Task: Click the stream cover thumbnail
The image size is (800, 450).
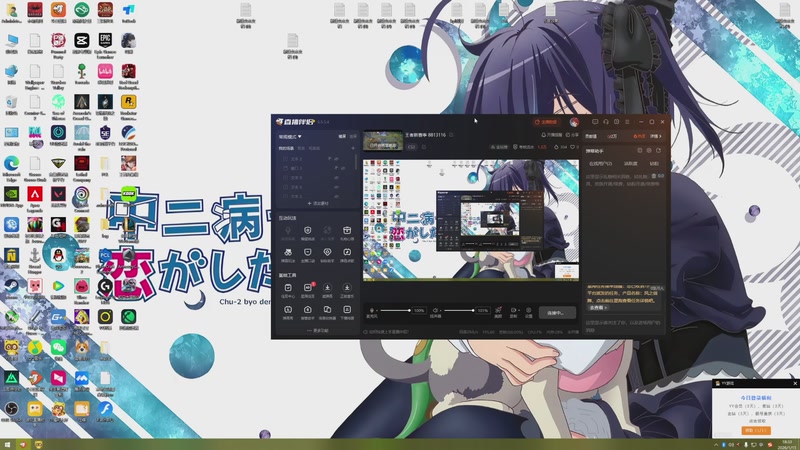Action: pyautogui.click(x=383, y=140)
